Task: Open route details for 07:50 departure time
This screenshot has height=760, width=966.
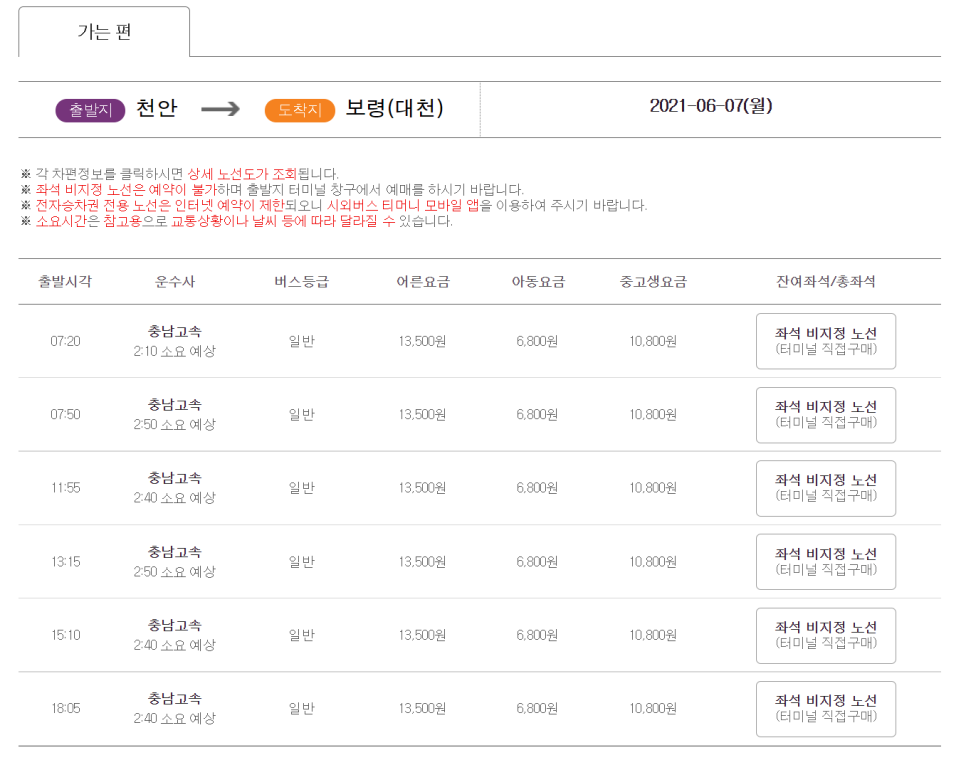Action: (65, 414)
